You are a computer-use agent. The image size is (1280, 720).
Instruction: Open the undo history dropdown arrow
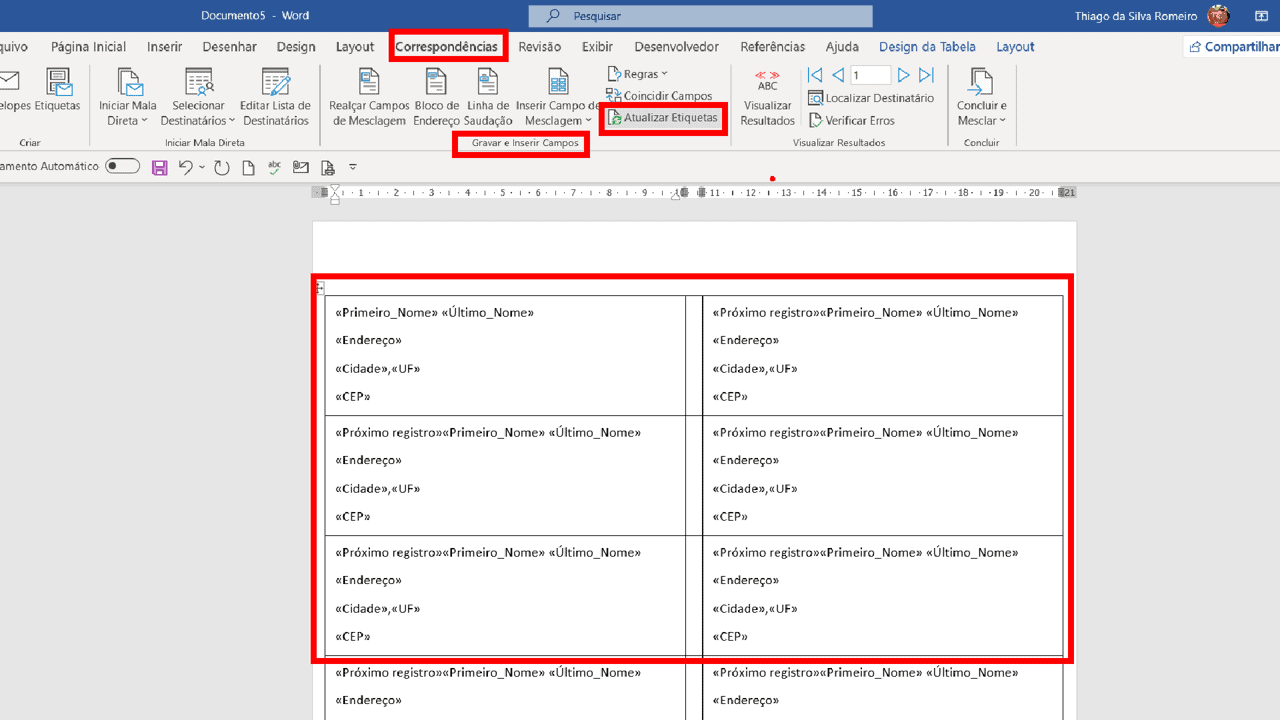[x=202, y=167]
